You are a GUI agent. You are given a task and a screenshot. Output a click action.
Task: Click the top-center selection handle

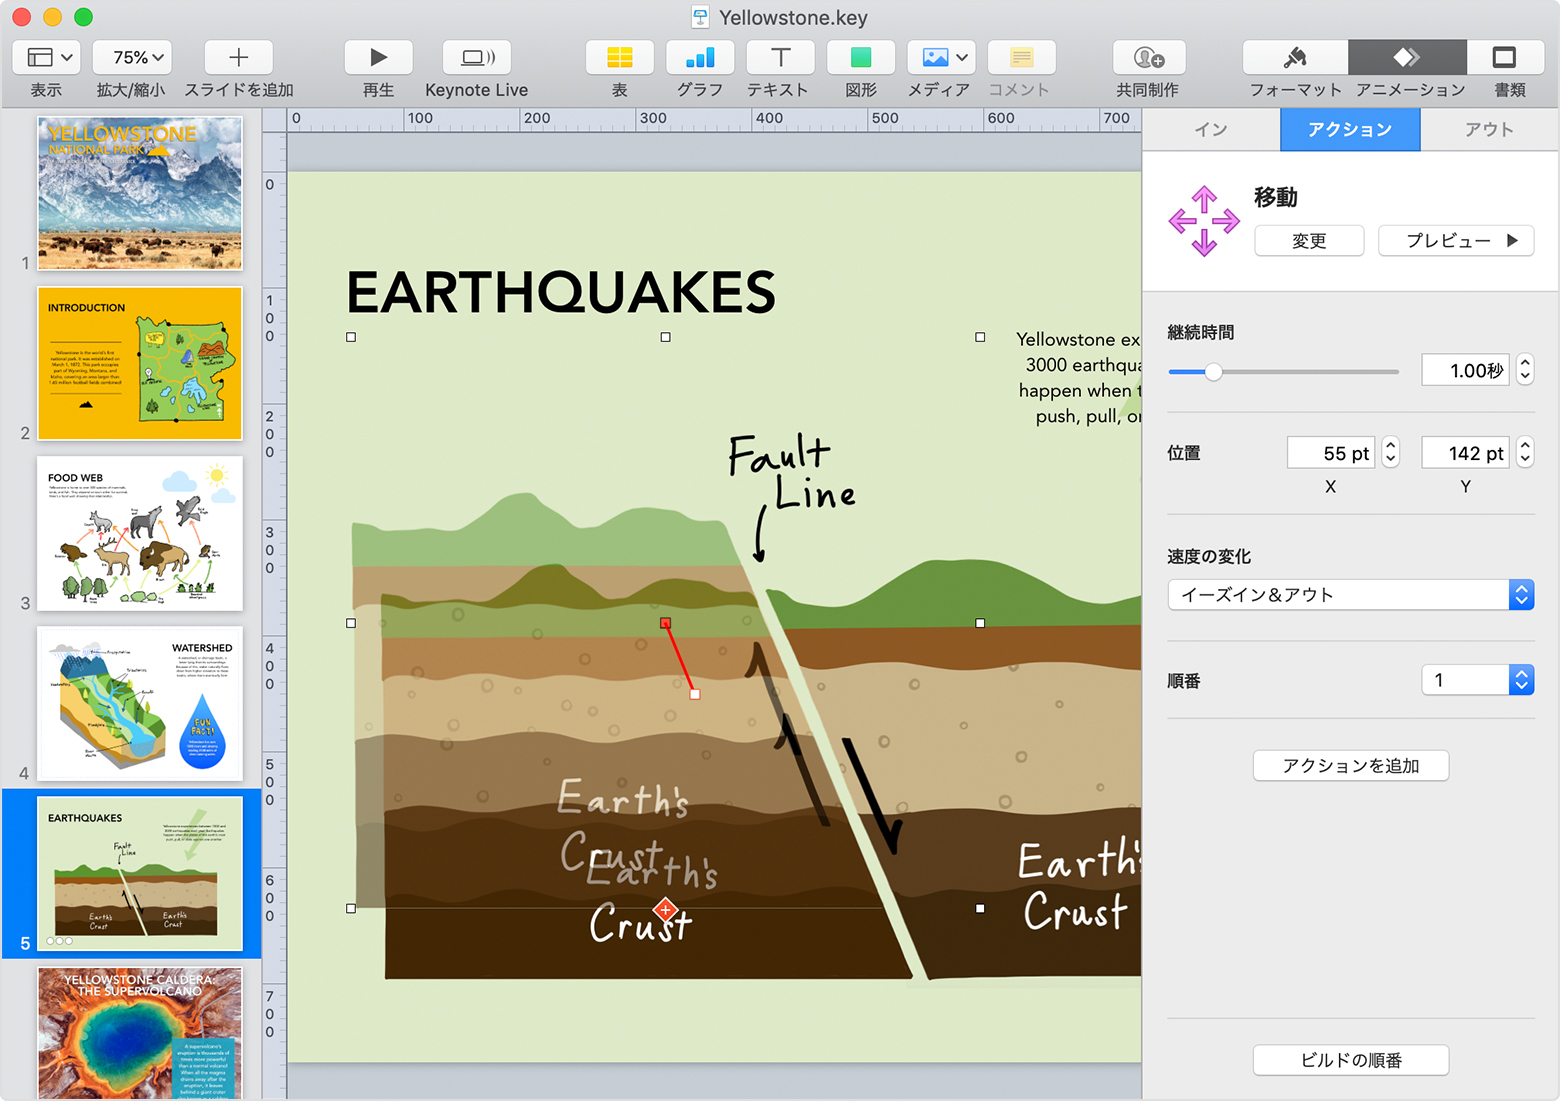(665, 337)
